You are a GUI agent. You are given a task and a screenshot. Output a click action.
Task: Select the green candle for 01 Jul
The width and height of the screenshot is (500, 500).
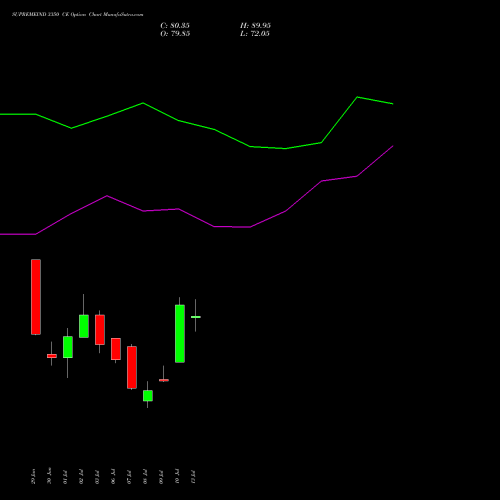click(x=68, y=347)
